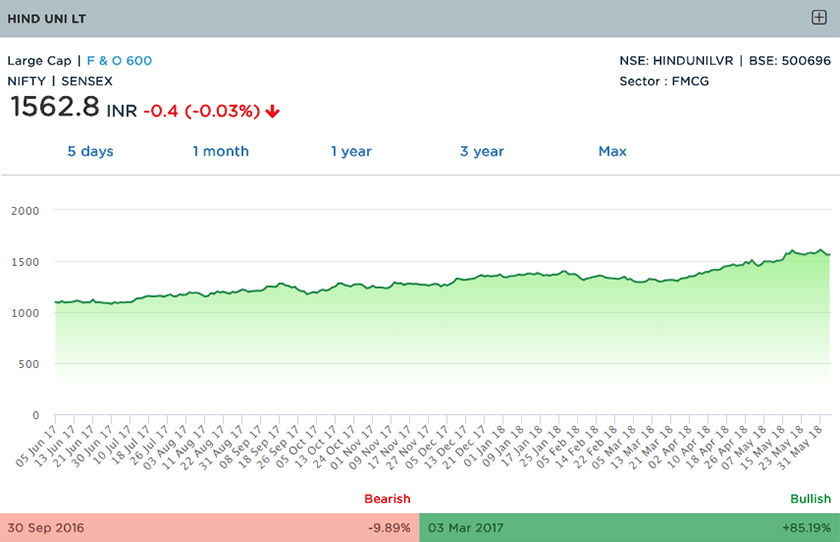The width and height of the screenshot is (840, 542).
Task: Click the 08 Sep 17 x-axis date
Action: (241, 447)
